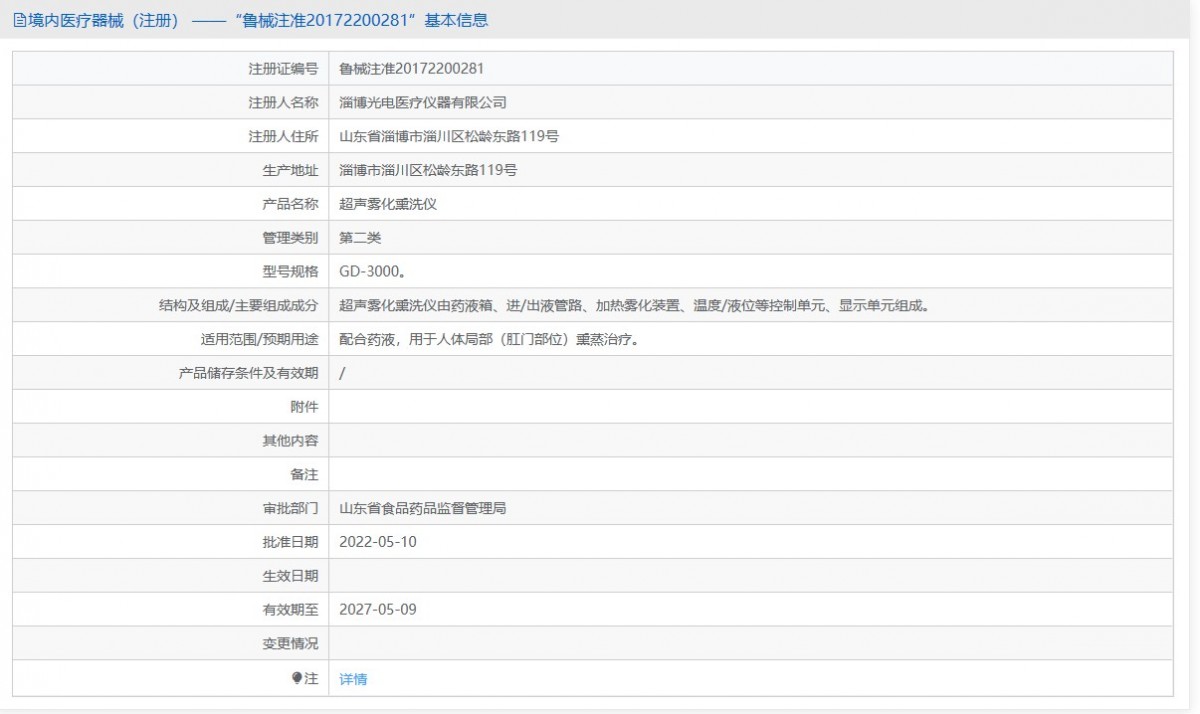Click the 注册证编号 row label
1200x714 pixels.
coord(283,69)
